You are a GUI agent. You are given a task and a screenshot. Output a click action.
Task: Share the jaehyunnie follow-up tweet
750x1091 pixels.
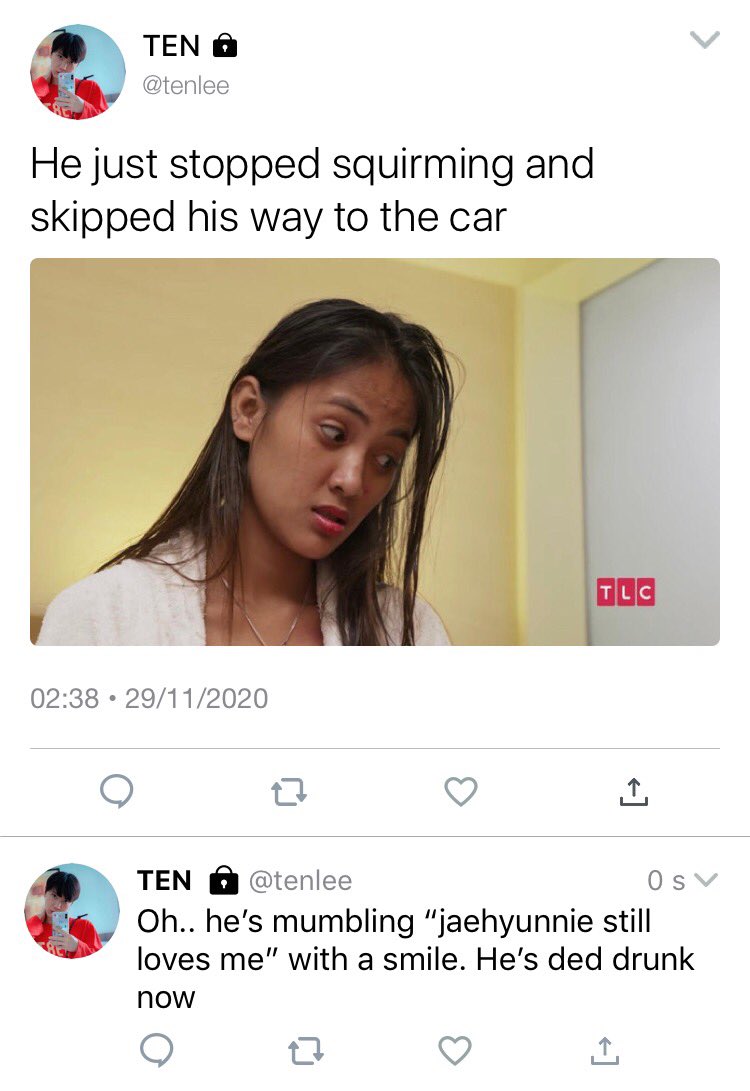tap(604, 1050)
